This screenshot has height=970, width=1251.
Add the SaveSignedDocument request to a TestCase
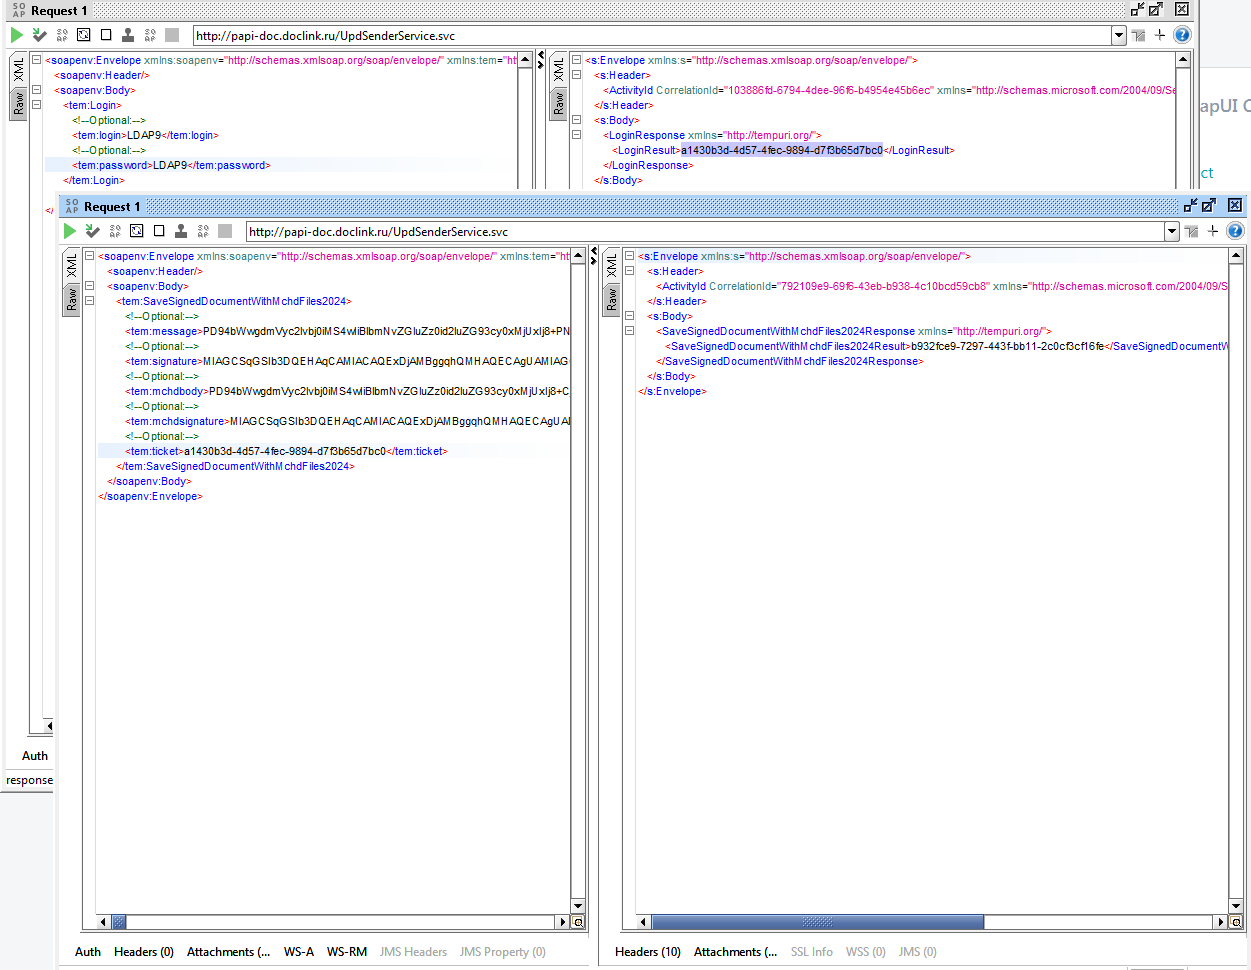click(x=93, y=231)
